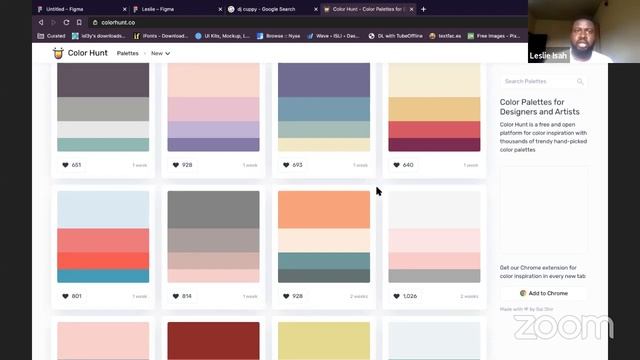Like the palette with 693 likes

click(293, 165)
